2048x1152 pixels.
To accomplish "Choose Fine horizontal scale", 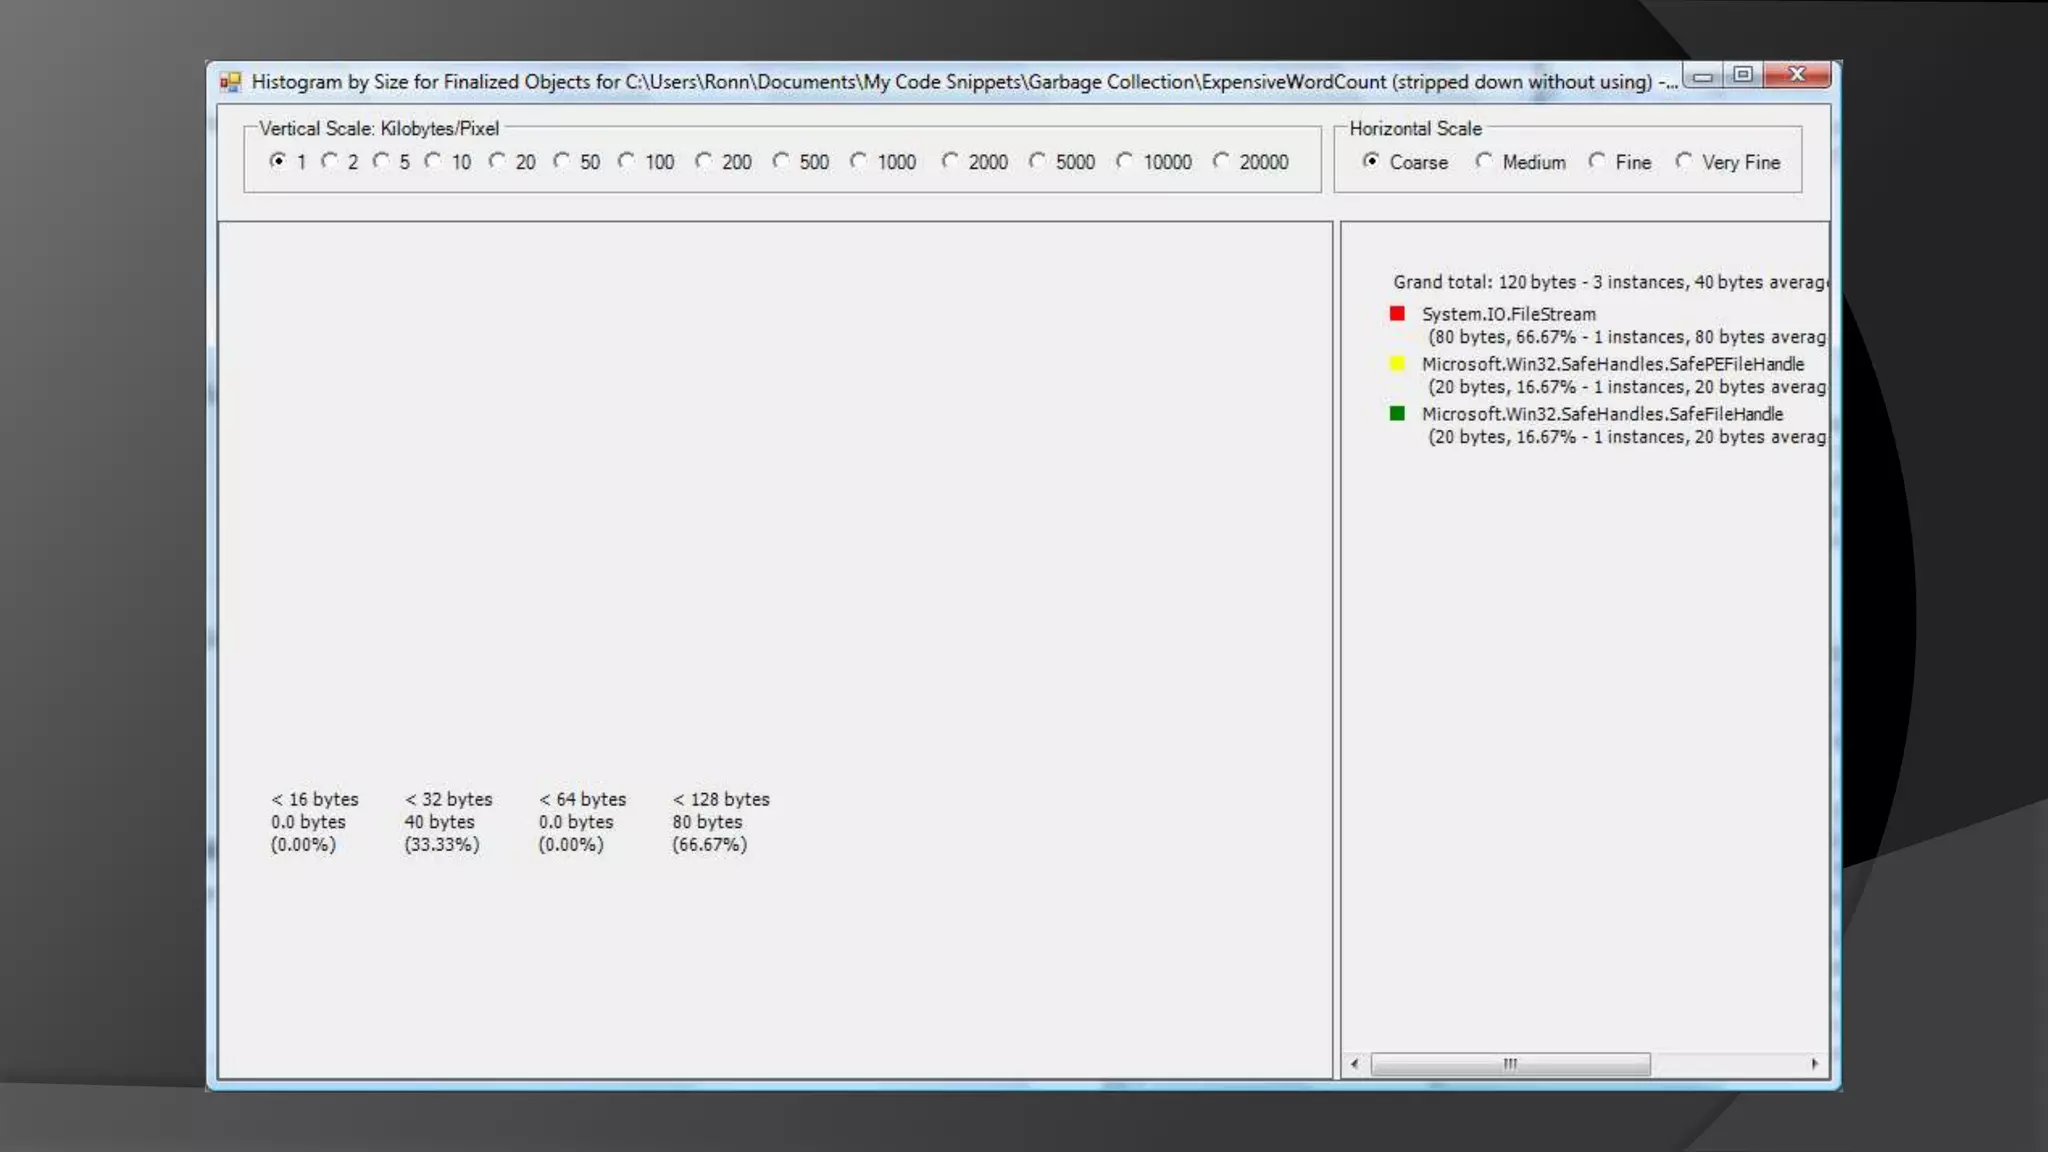I will click(x=1597, y=161).
